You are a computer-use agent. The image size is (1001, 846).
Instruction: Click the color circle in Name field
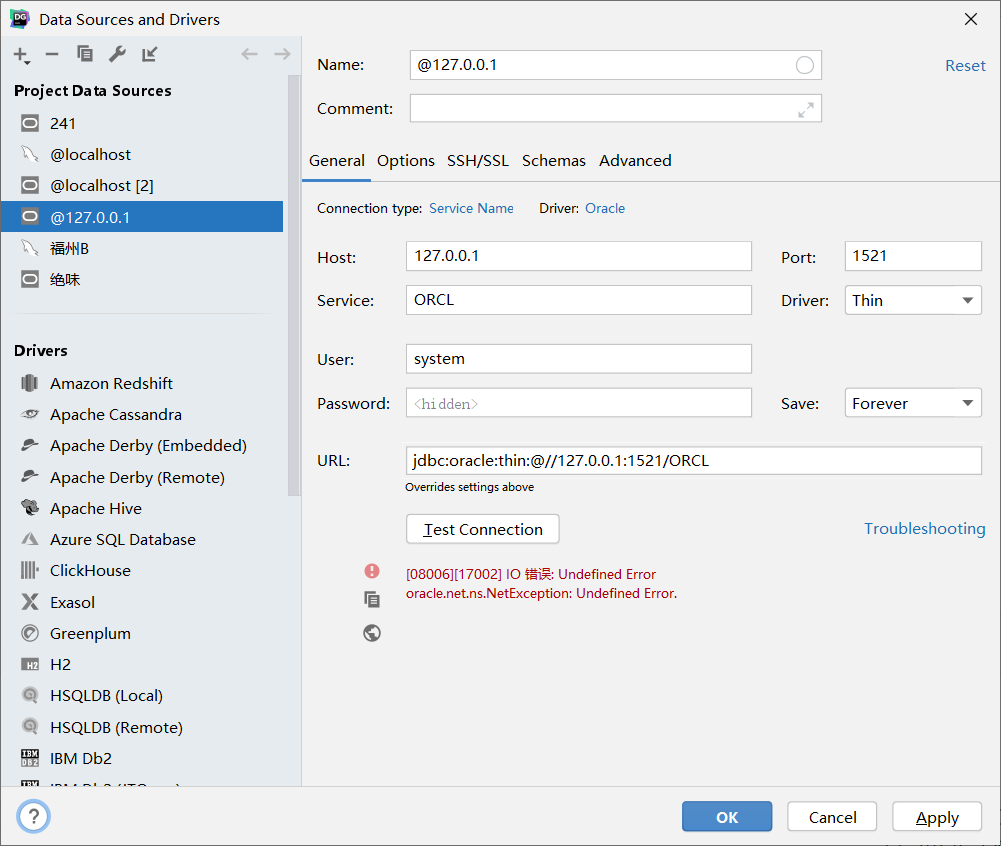[x=804, y=65]
